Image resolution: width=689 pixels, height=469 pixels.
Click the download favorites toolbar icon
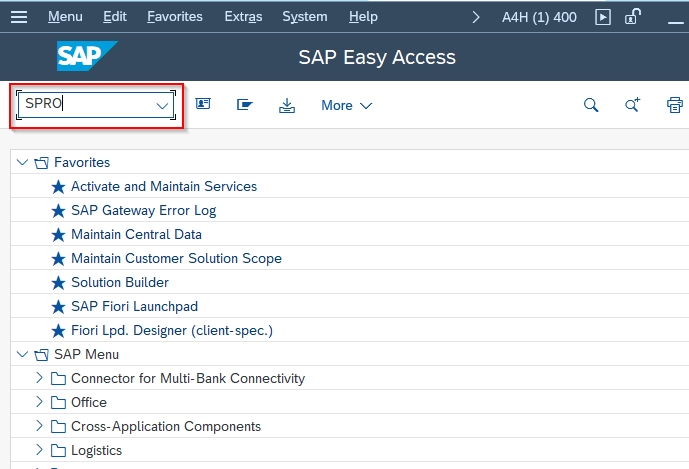(x=287, y=105)
